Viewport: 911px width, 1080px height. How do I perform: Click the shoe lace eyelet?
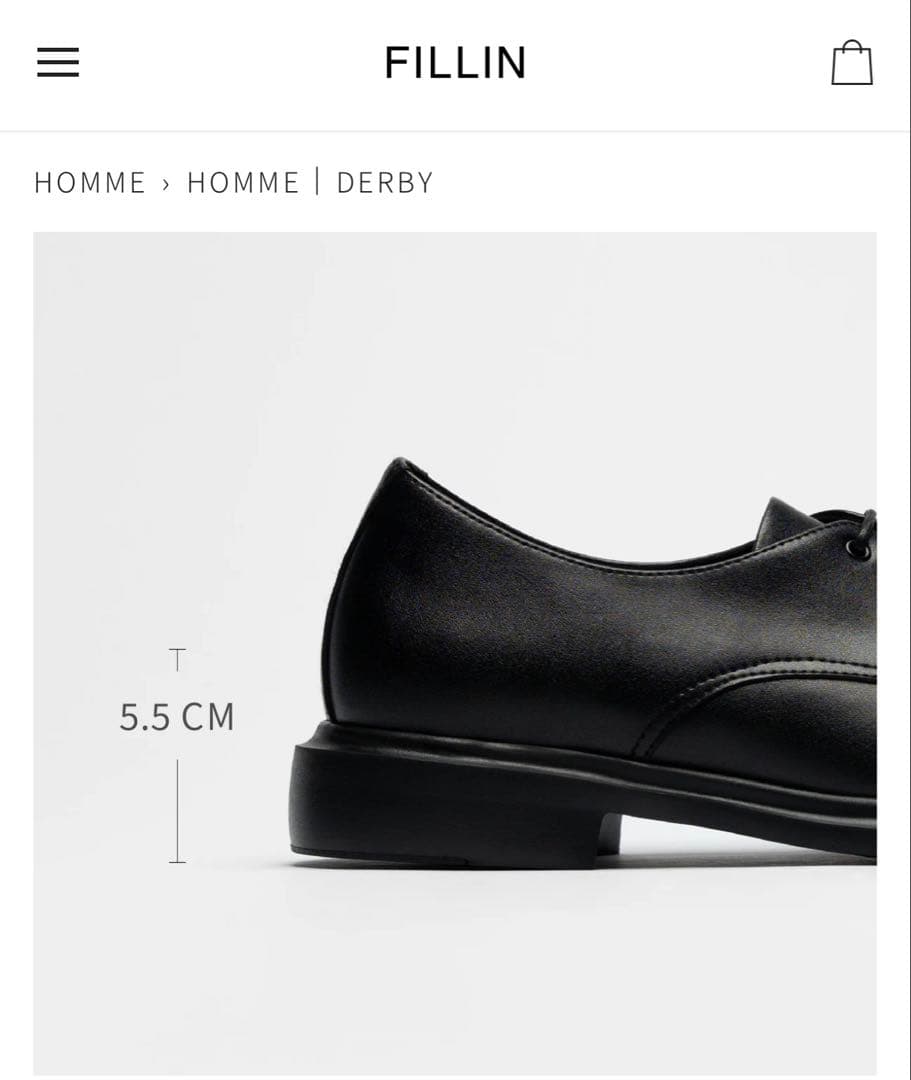click(x=857, y=548)
